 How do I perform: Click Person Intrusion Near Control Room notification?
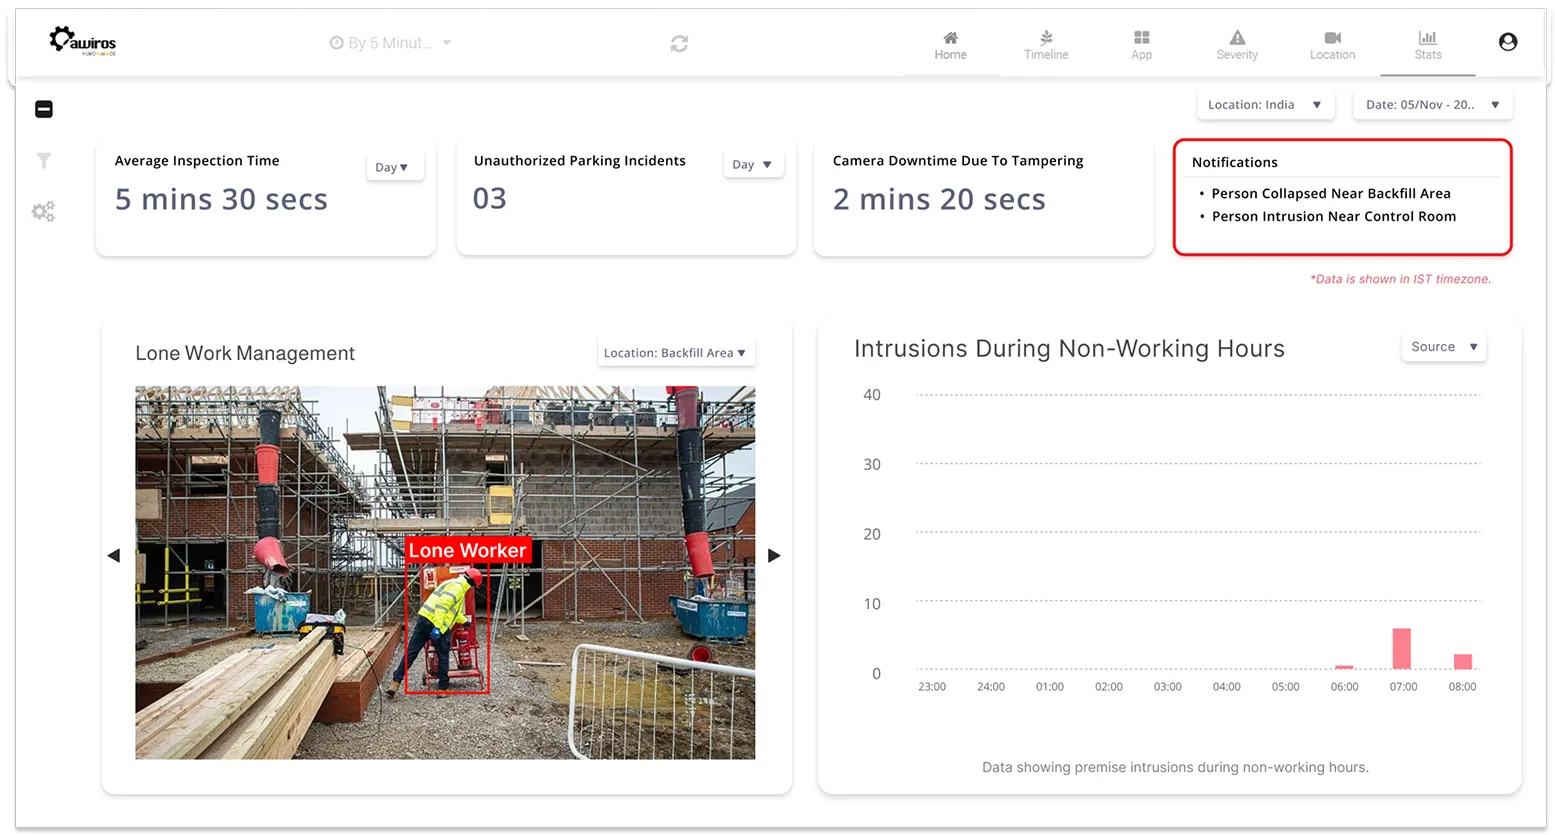tap(1334, 217)
